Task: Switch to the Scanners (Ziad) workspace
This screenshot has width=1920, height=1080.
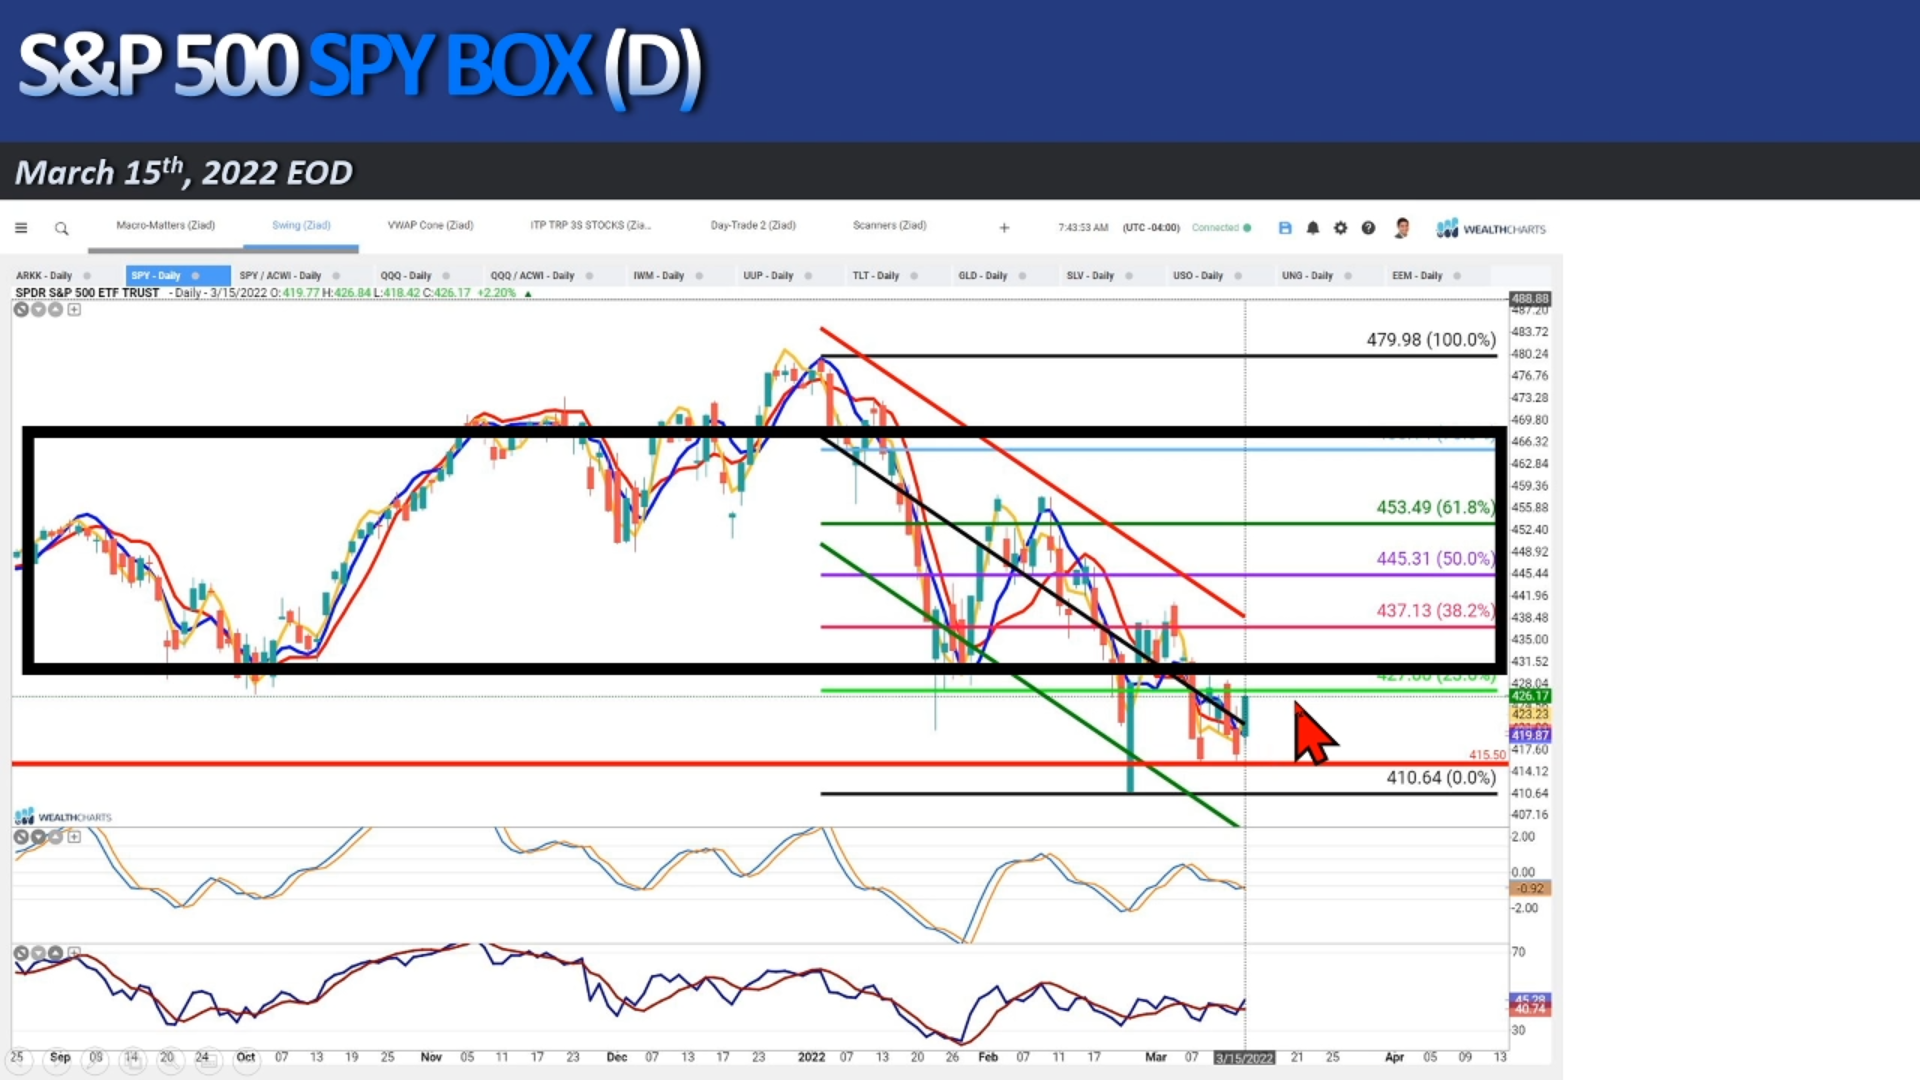Action: 890,225
